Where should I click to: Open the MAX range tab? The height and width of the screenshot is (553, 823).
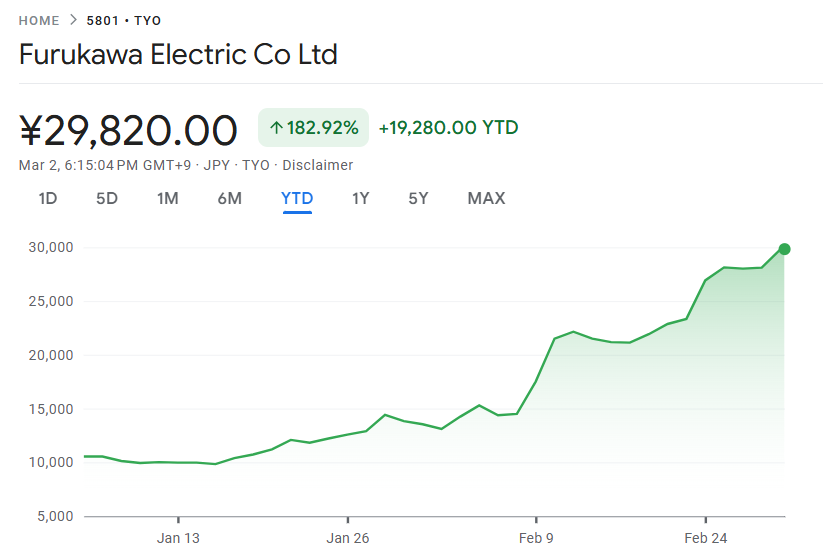(486, 198)
